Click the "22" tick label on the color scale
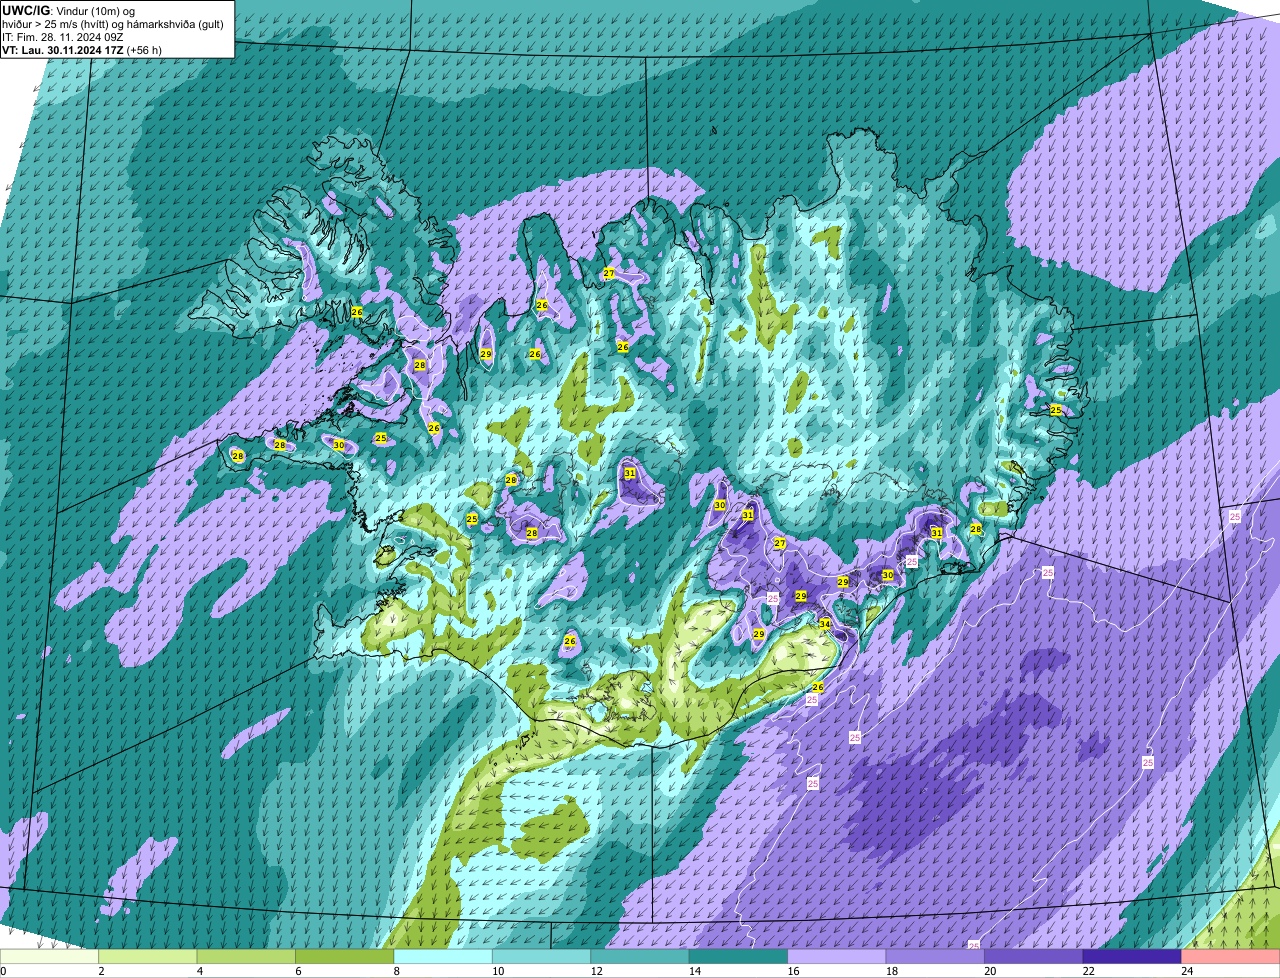1280x978 pixels. coord(1089,971)
